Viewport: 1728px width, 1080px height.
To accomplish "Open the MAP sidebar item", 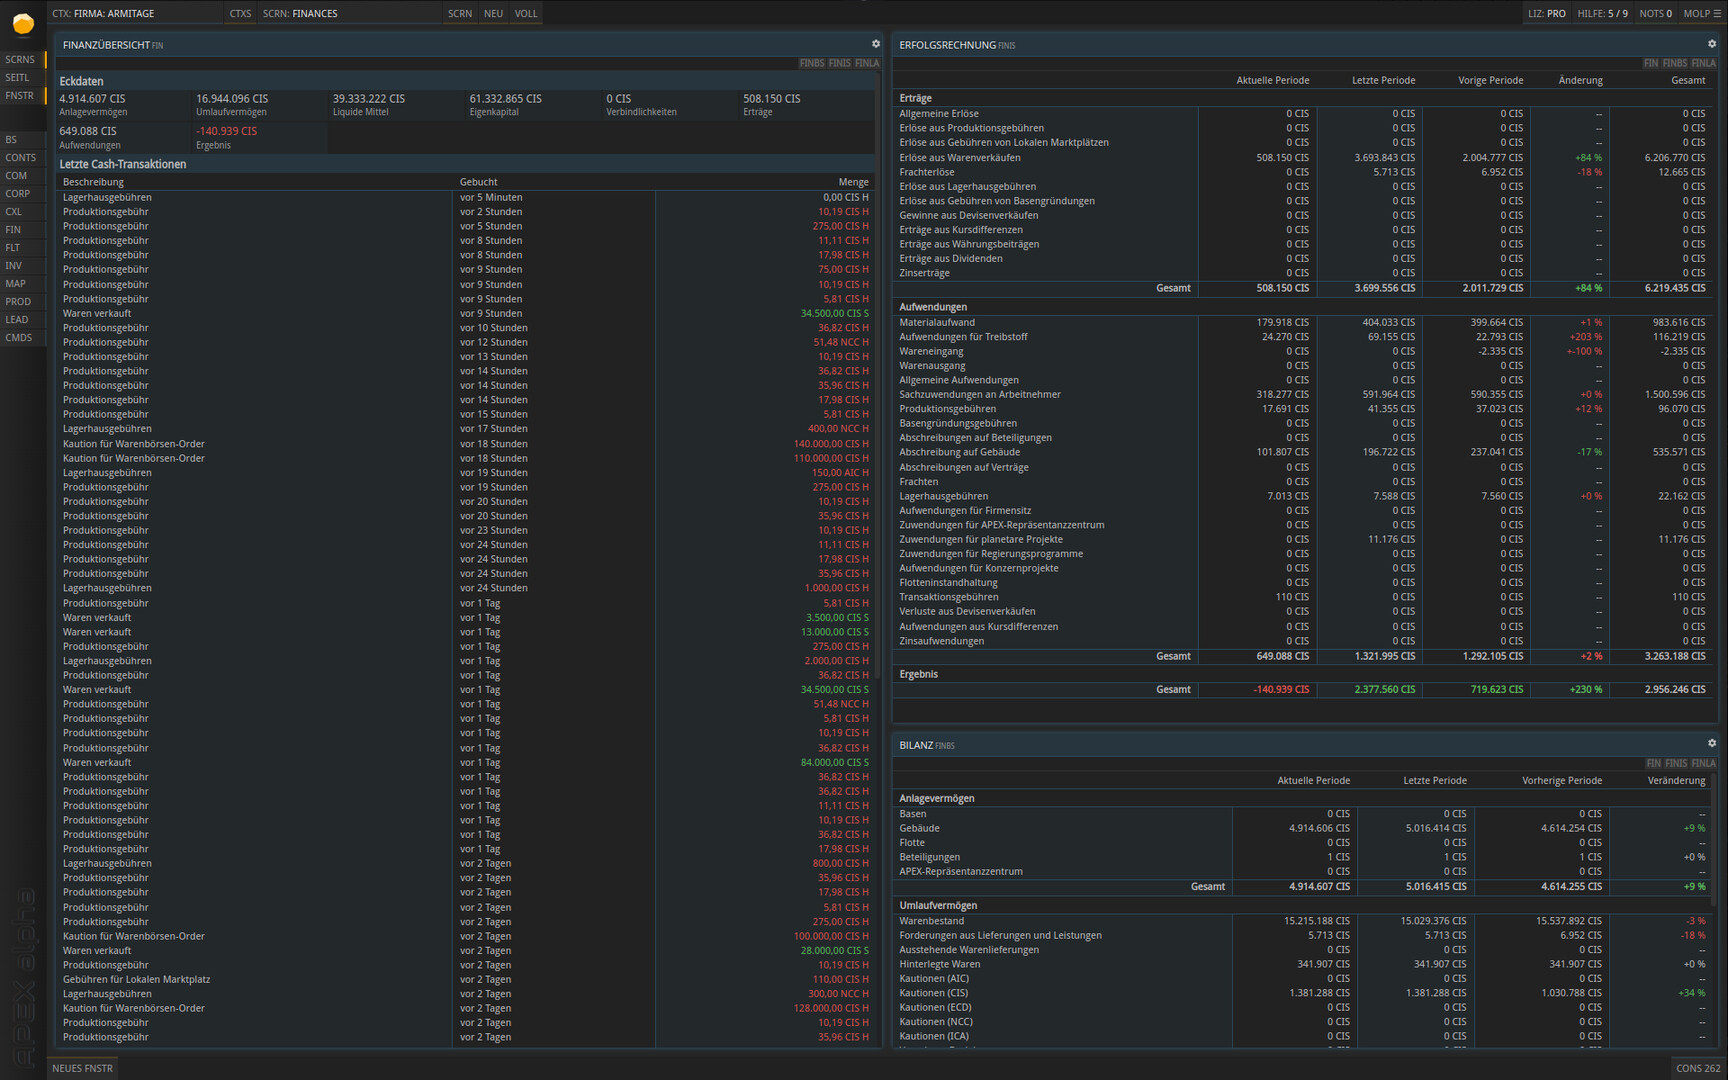I will click(15, 284).
